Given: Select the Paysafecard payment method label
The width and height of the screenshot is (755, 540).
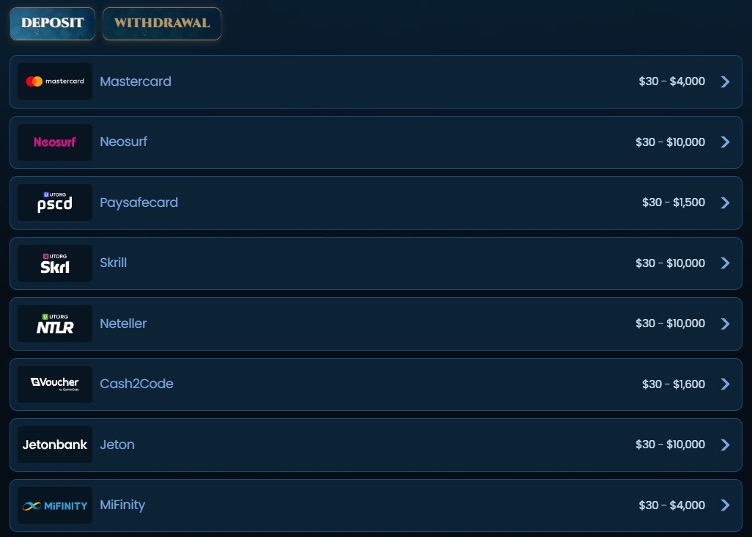Looking at the screenshot, I should tap(139, 203).
